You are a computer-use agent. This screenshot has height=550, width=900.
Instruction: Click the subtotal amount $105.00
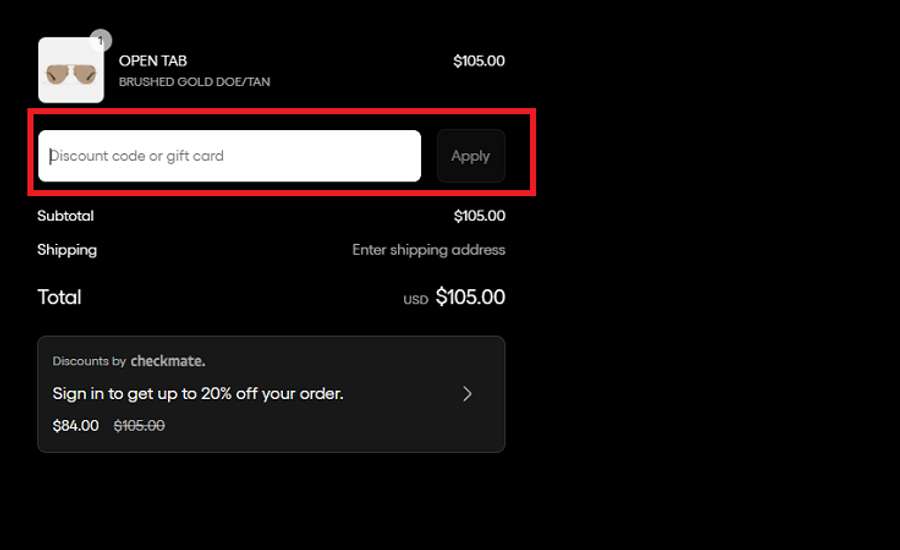(479, 216)
